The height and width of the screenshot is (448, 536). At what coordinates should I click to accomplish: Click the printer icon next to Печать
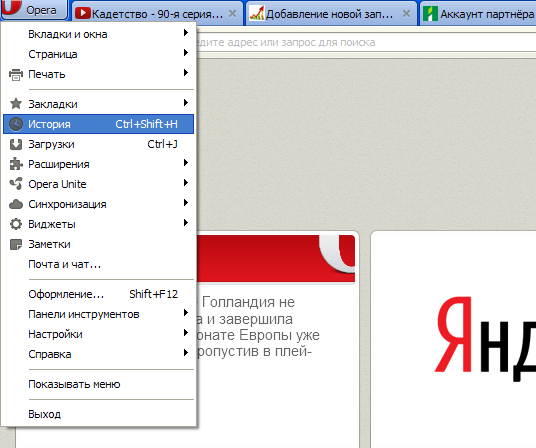coord(16,74)
